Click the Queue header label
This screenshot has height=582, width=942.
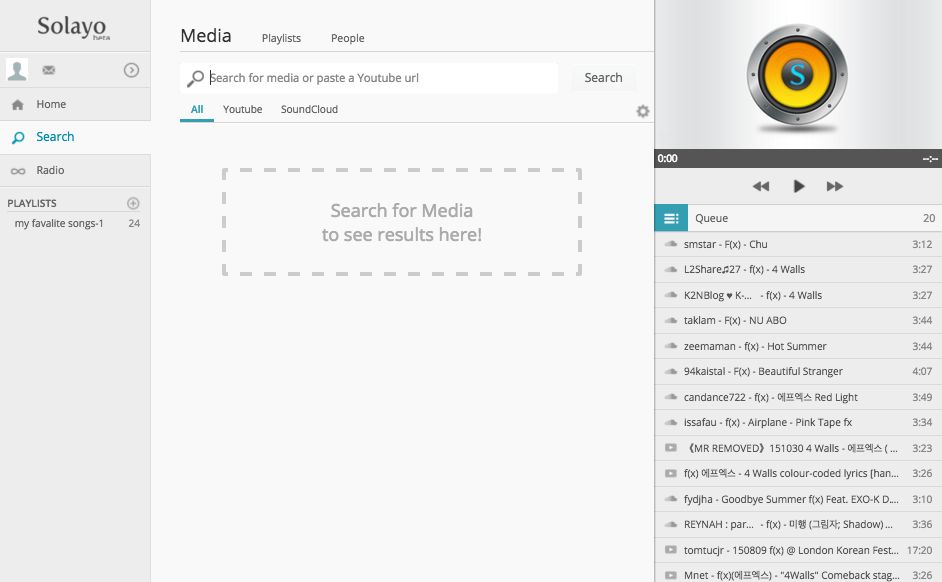[x=711, y=218]
